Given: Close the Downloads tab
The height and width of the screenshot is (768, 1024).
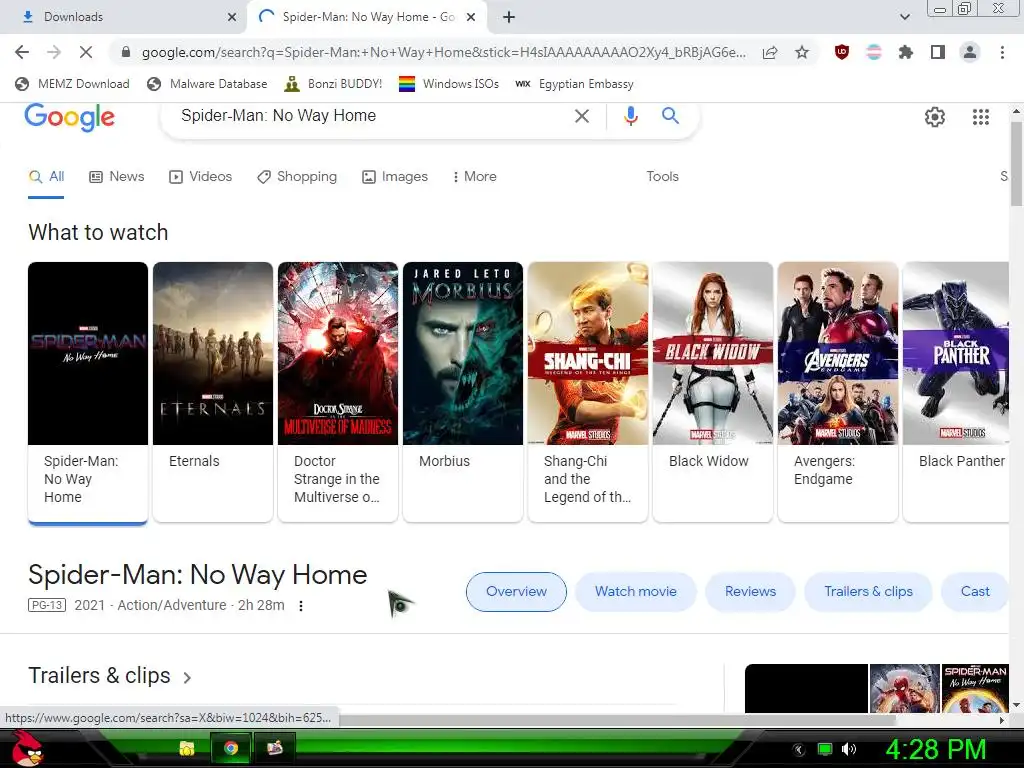Looking at the screenshot, I should click(232, 17).
